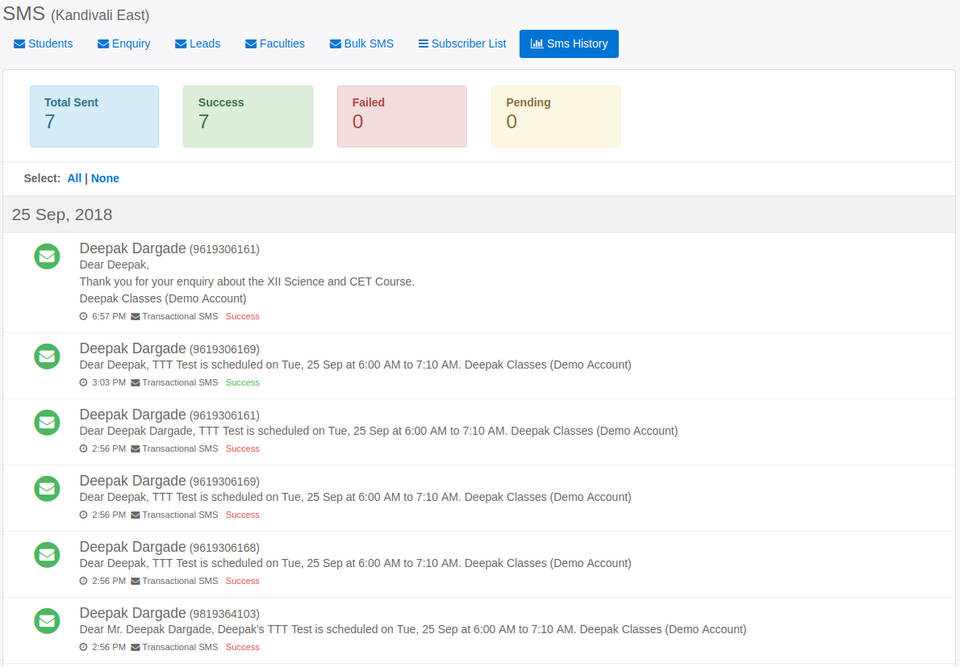Click the list icon beside Subscriber List
The image size is (960, 667).
point(425,43)
